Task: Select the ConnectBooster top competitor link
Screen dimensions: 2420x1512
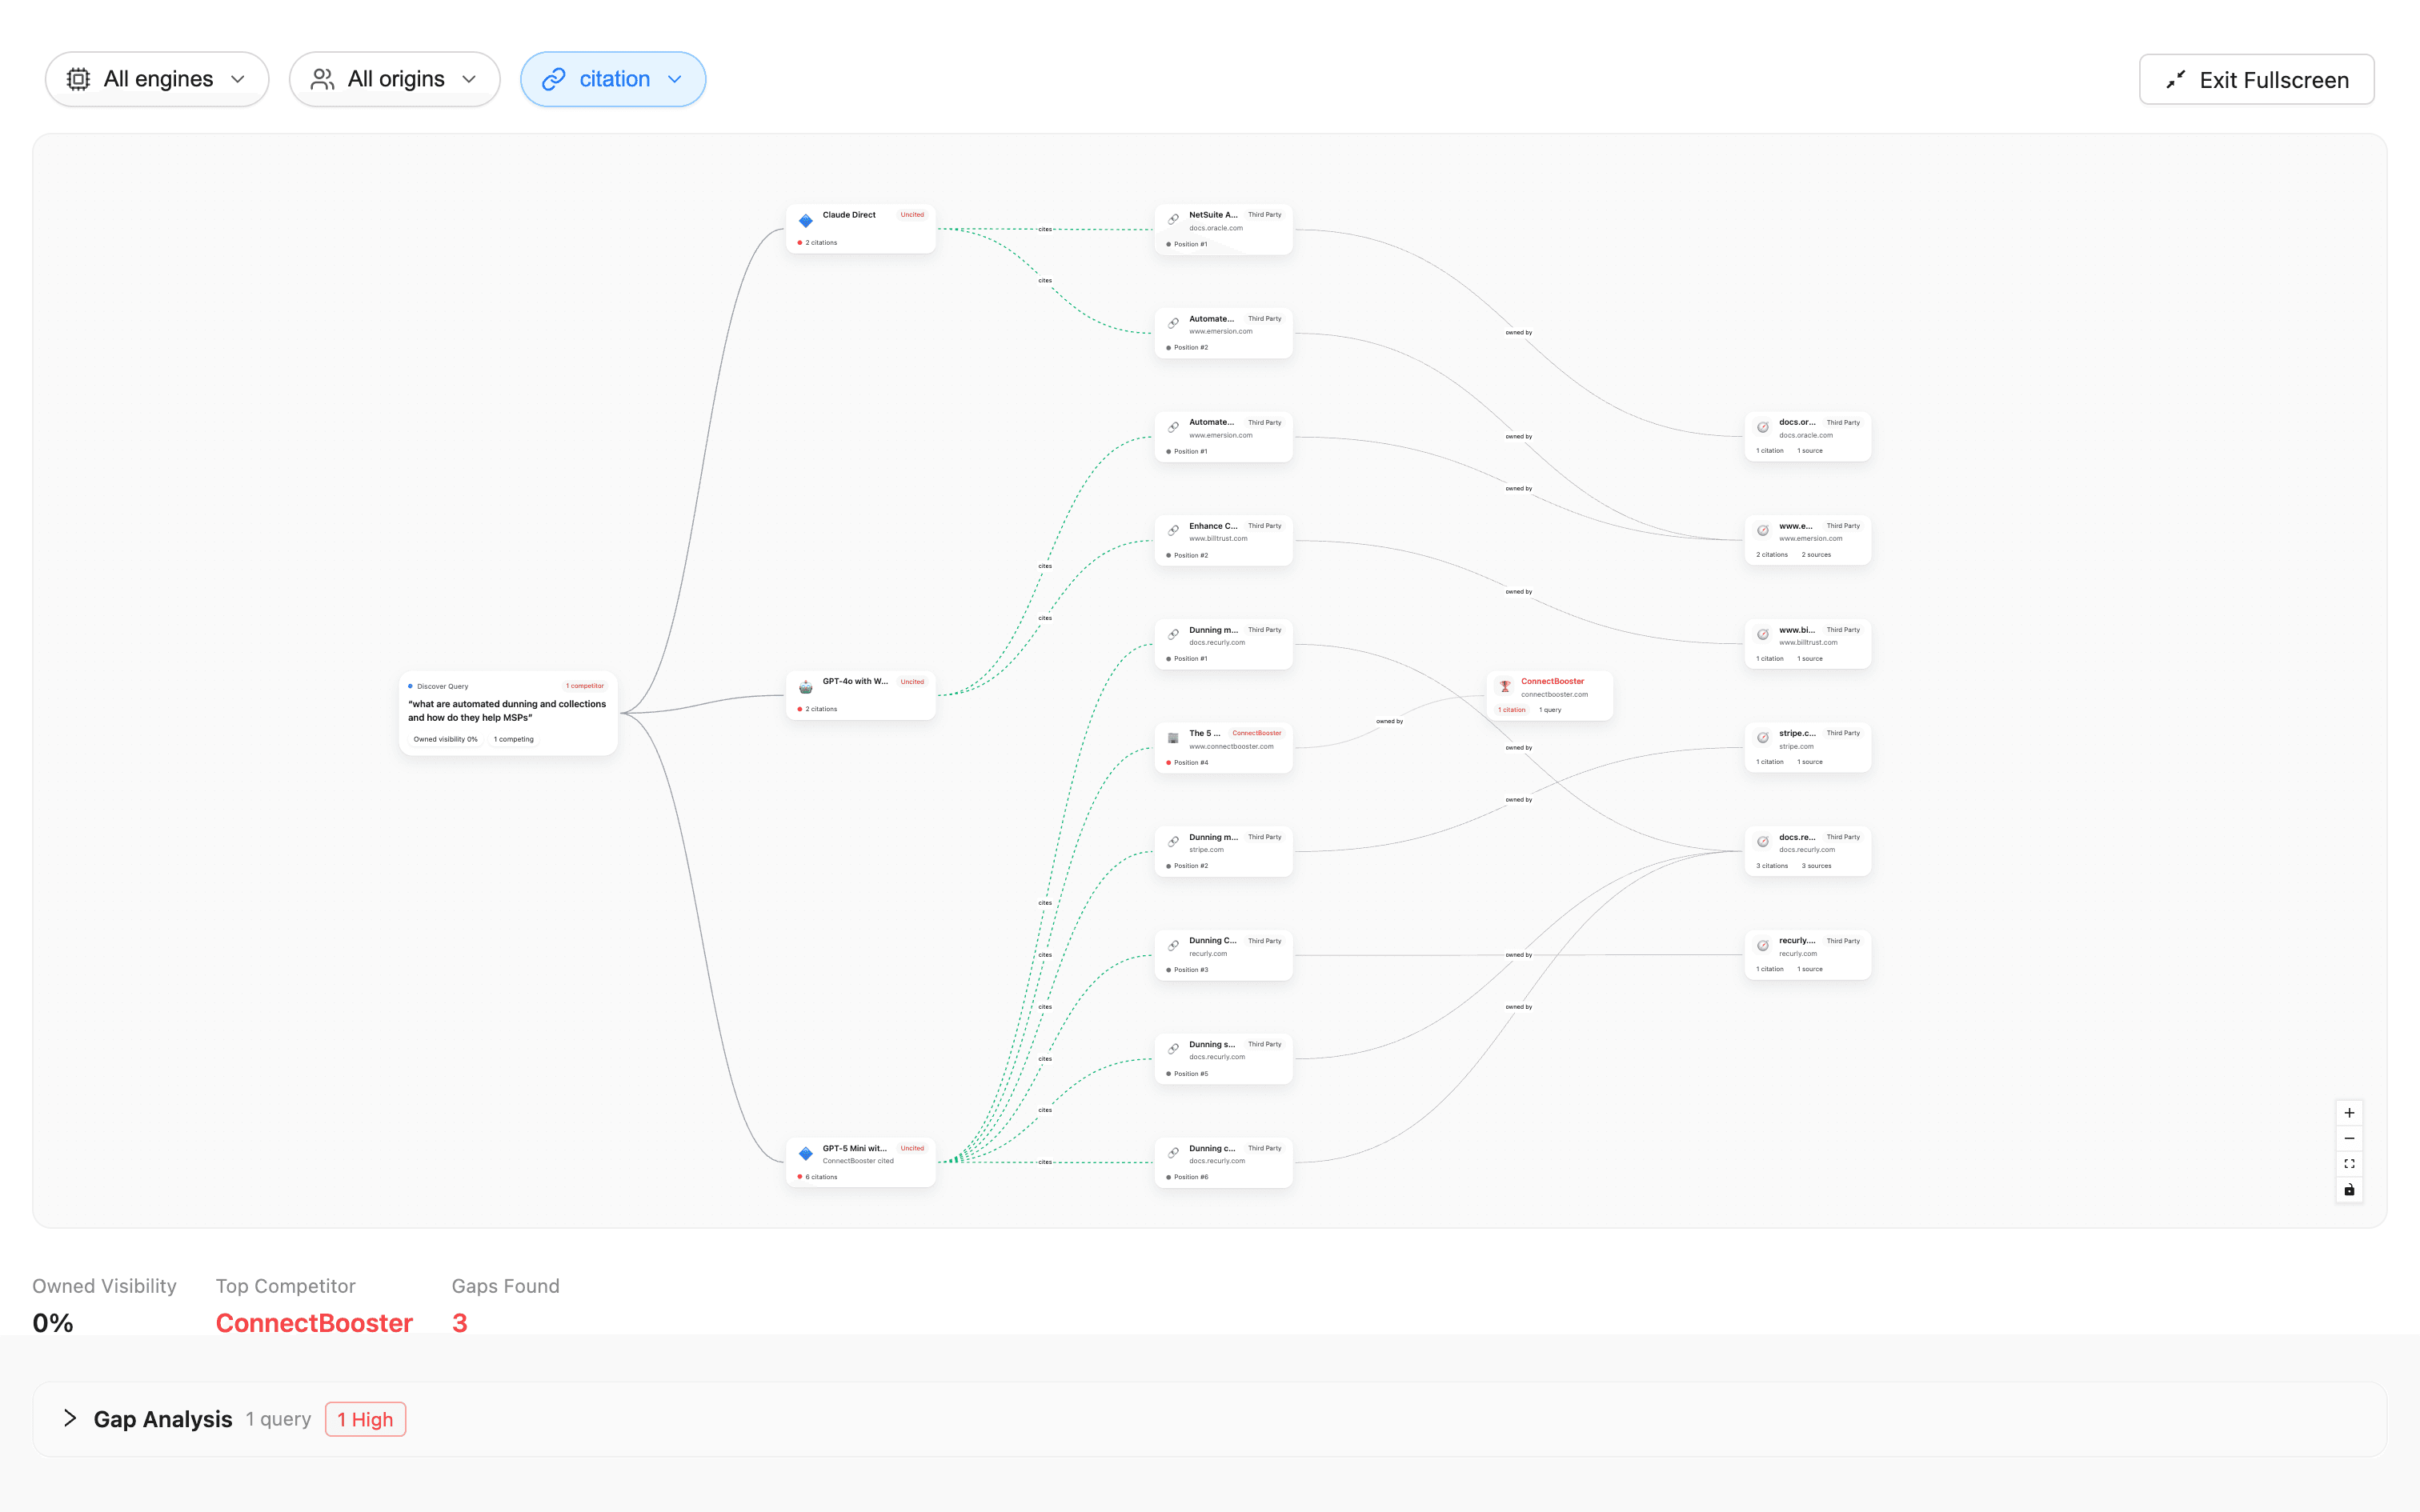Action: click(314, 1322)
